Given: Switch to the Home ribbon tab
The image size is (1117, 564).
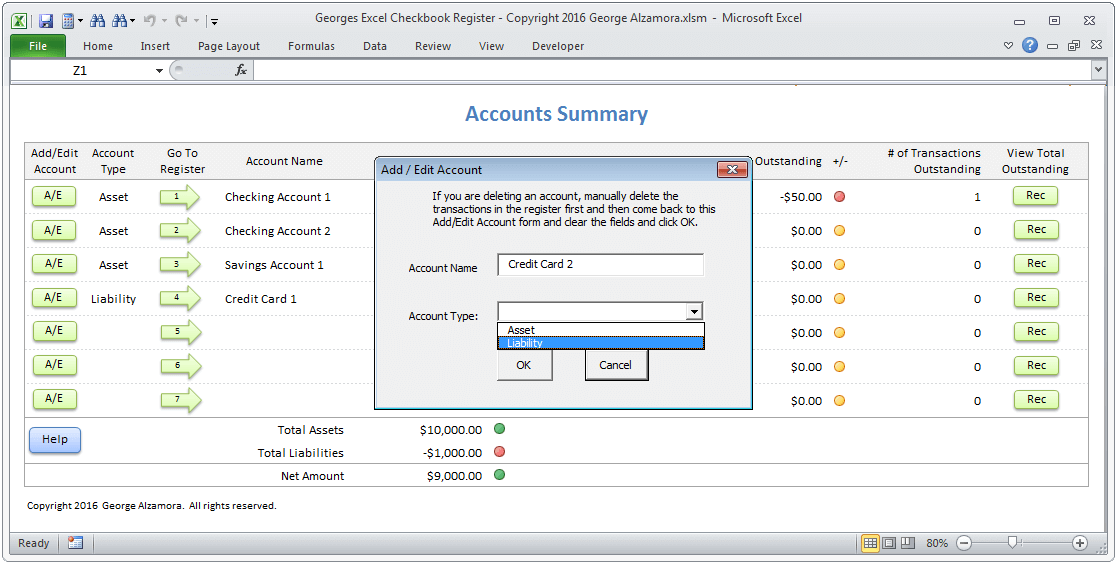Looking at the screenshot, I should (x=98, y=46).
